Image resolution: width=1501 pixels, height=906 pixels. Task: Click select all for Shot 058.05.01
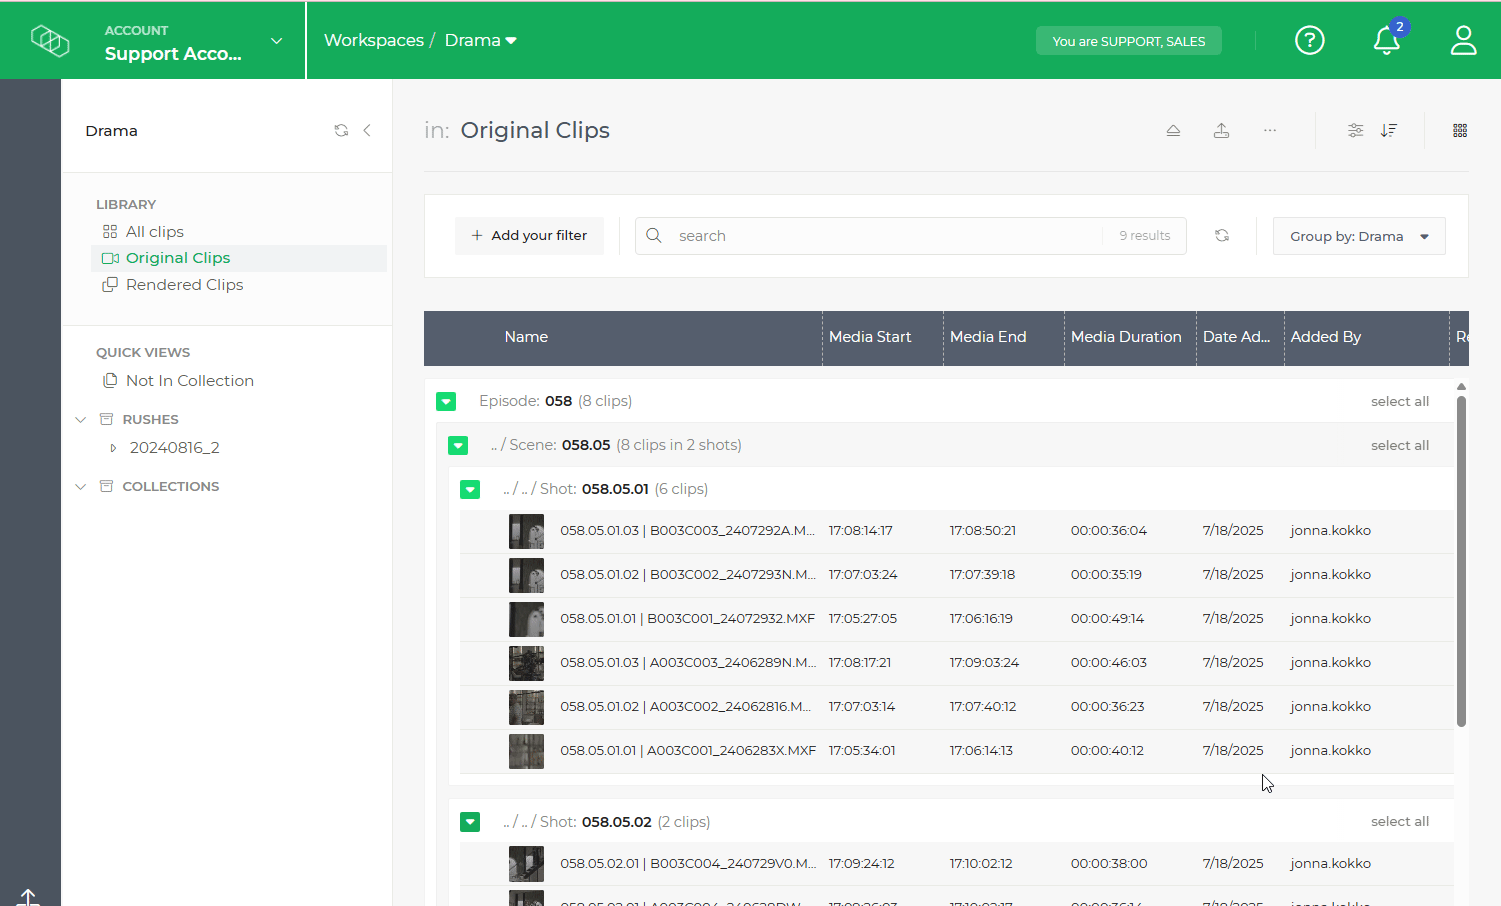click(x=1400, y=489)
